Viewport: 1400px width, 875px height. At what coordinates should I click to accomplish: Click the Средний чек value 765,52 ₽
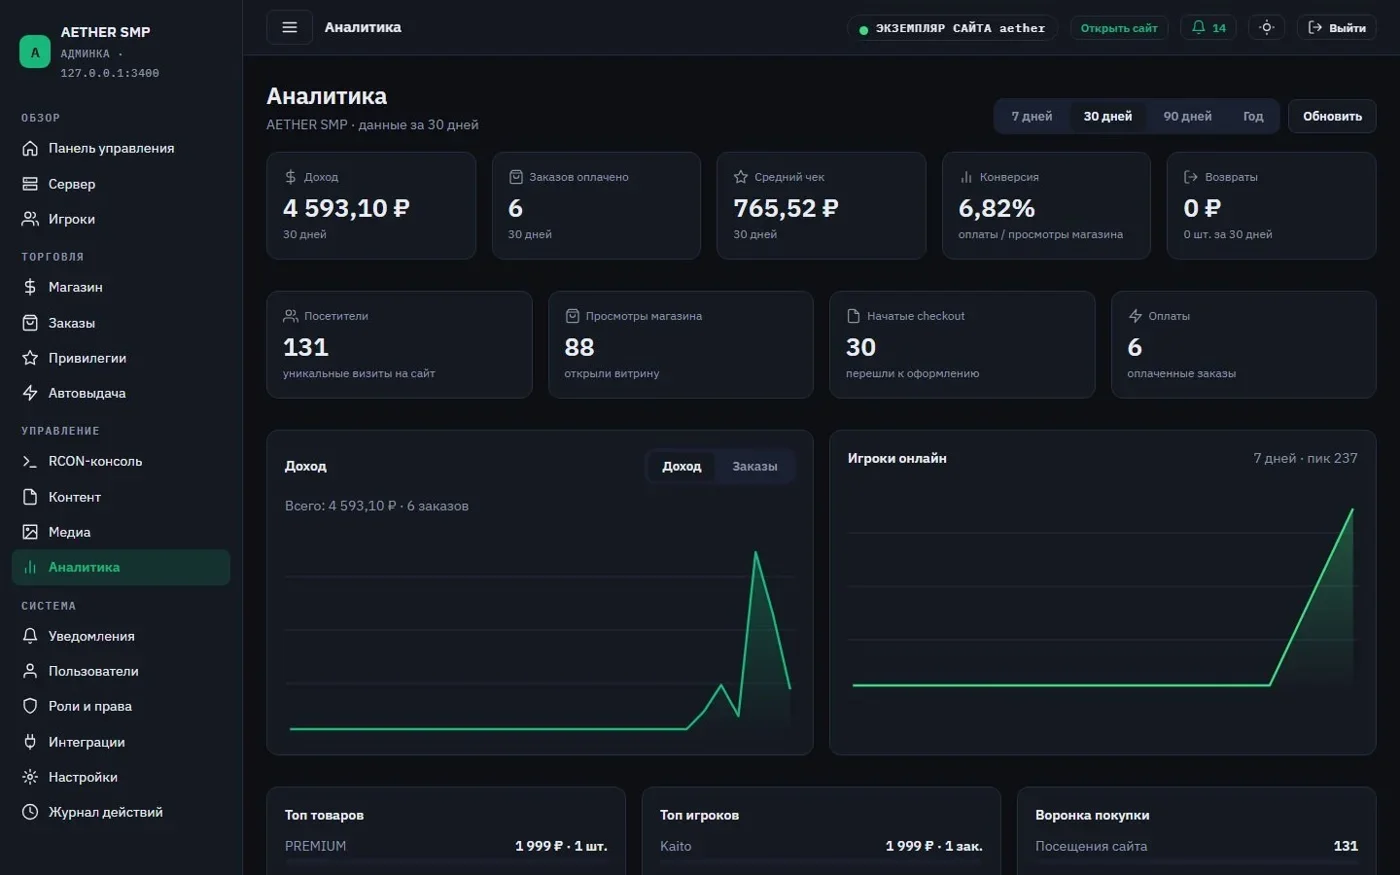[786, 208]
